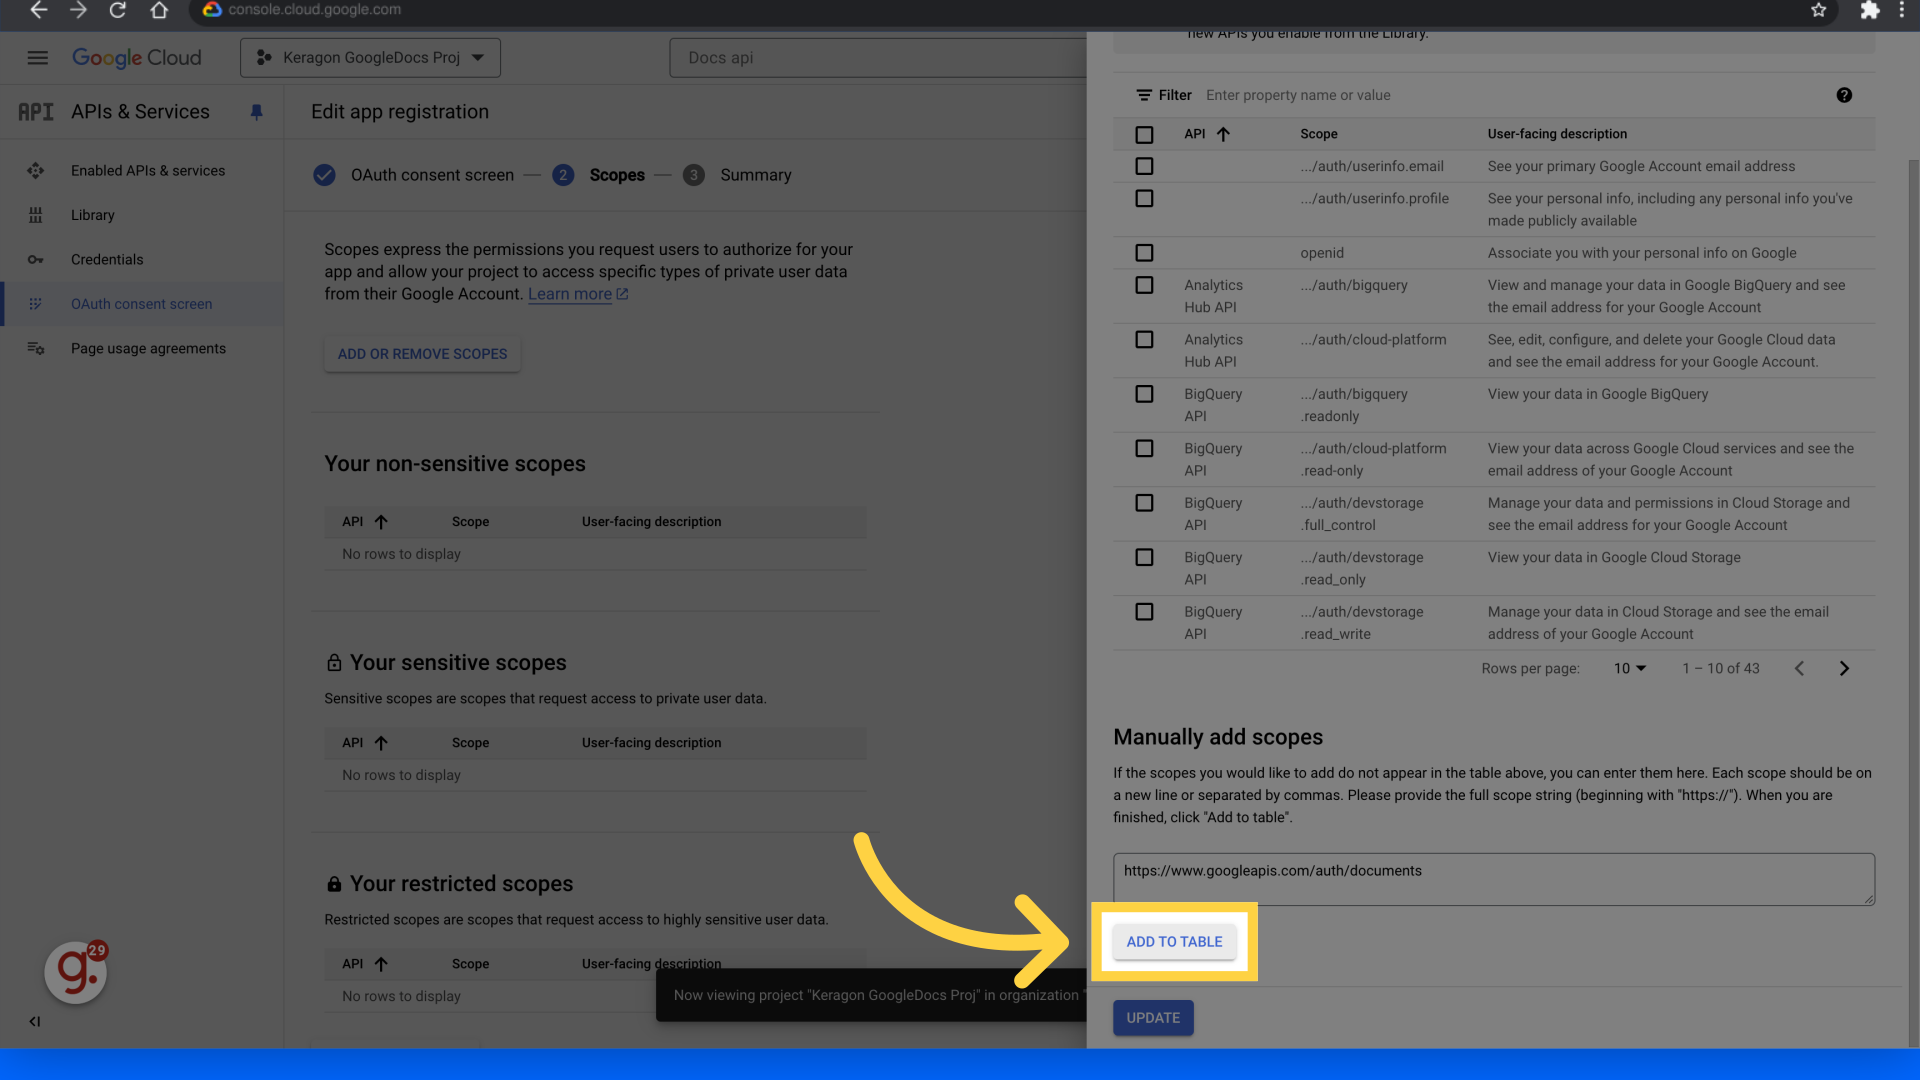1920x1080 pixels.
Task: Click the Filter icon in scopes panel
Action: (x=1144, y=95)
